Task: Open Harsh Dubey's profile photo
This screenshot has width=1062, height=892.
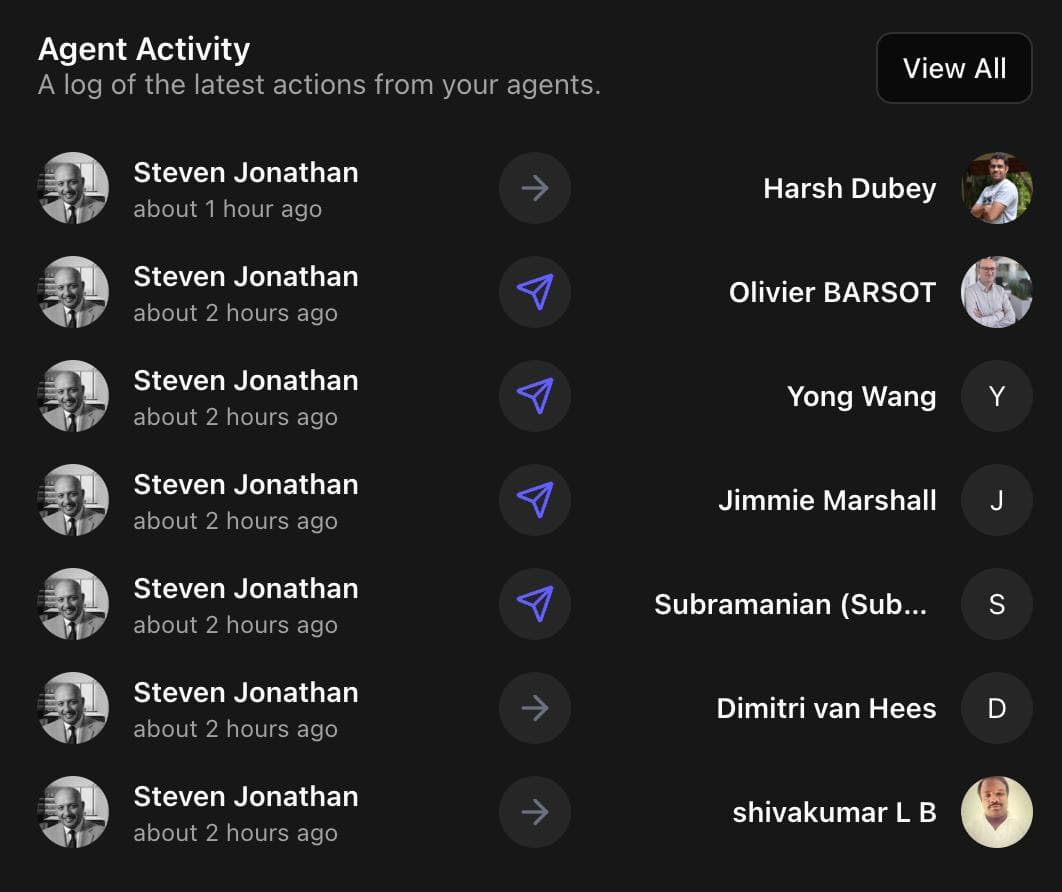Action: [x=996, y=188]
